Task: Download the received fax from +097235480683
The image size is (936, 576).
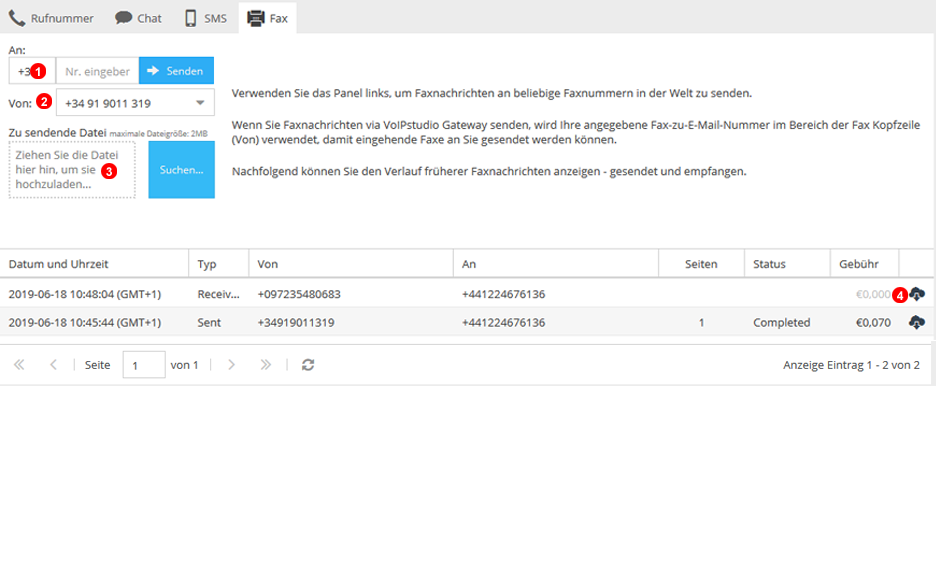Action: (x=916, y=294)
